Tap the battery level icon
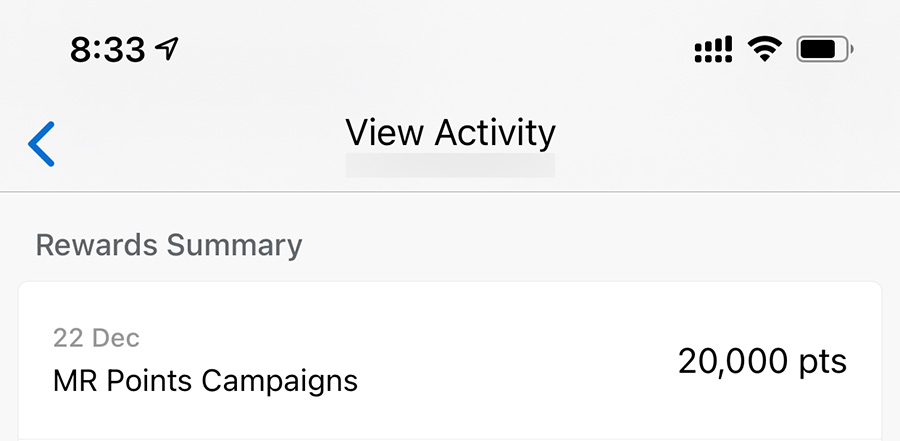The height and width of the screenshot is (441, 900). click(x=825, y=49)
